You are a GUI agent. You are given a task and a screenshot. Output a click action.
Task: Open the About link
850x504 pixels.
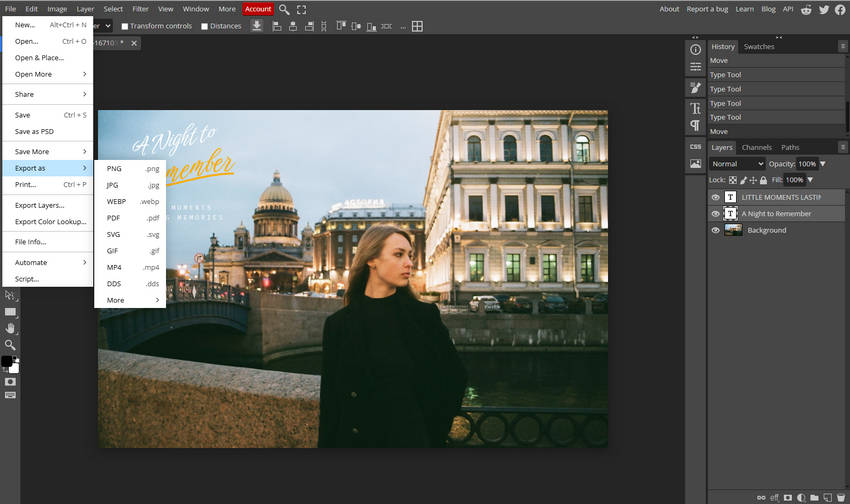pos(669,9)
